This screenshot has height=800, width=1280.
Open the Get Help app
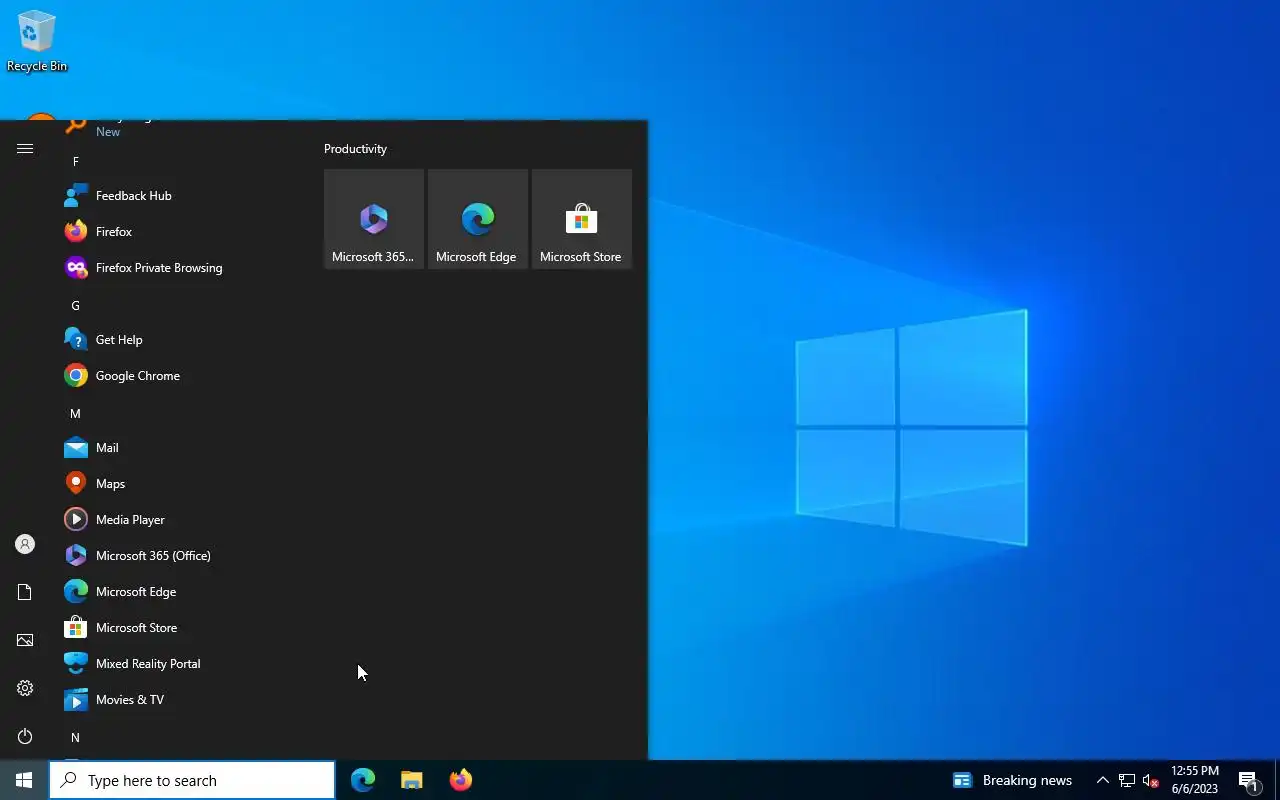click(180, 340)
